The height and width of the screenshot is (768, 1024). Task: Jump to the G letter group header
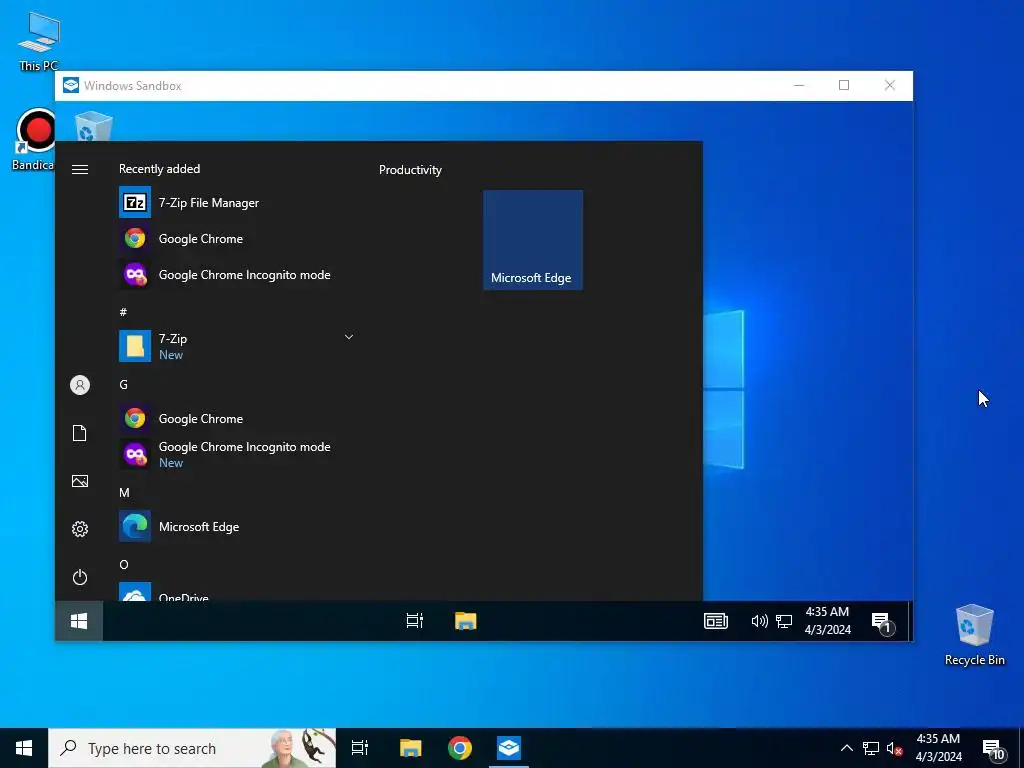coord(123,385)
